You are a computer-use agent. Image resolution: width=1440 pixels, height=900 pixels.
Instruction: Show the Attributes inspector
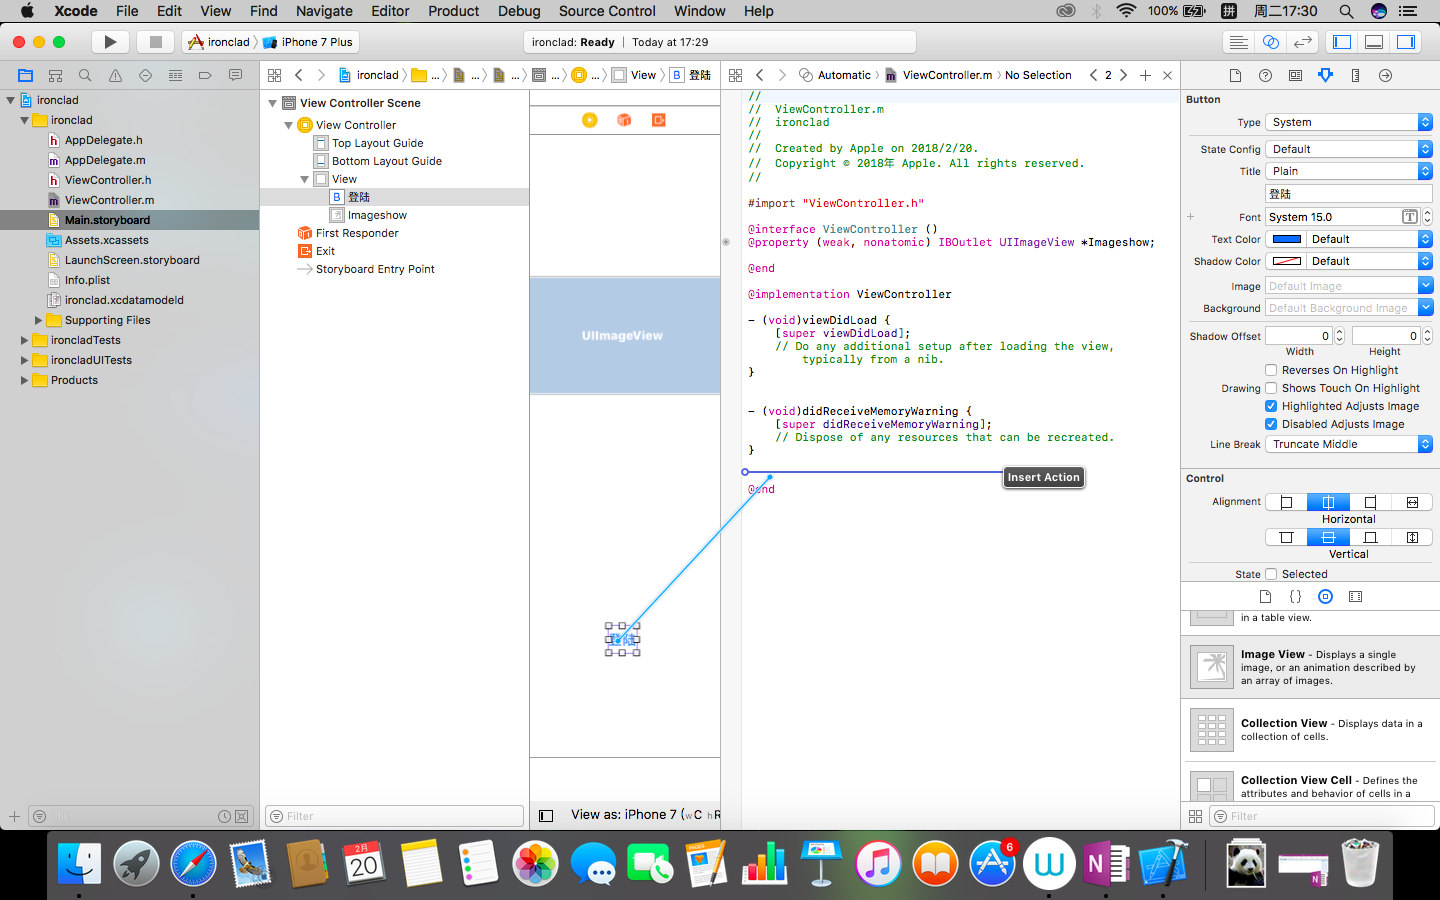pos(1325,75)
